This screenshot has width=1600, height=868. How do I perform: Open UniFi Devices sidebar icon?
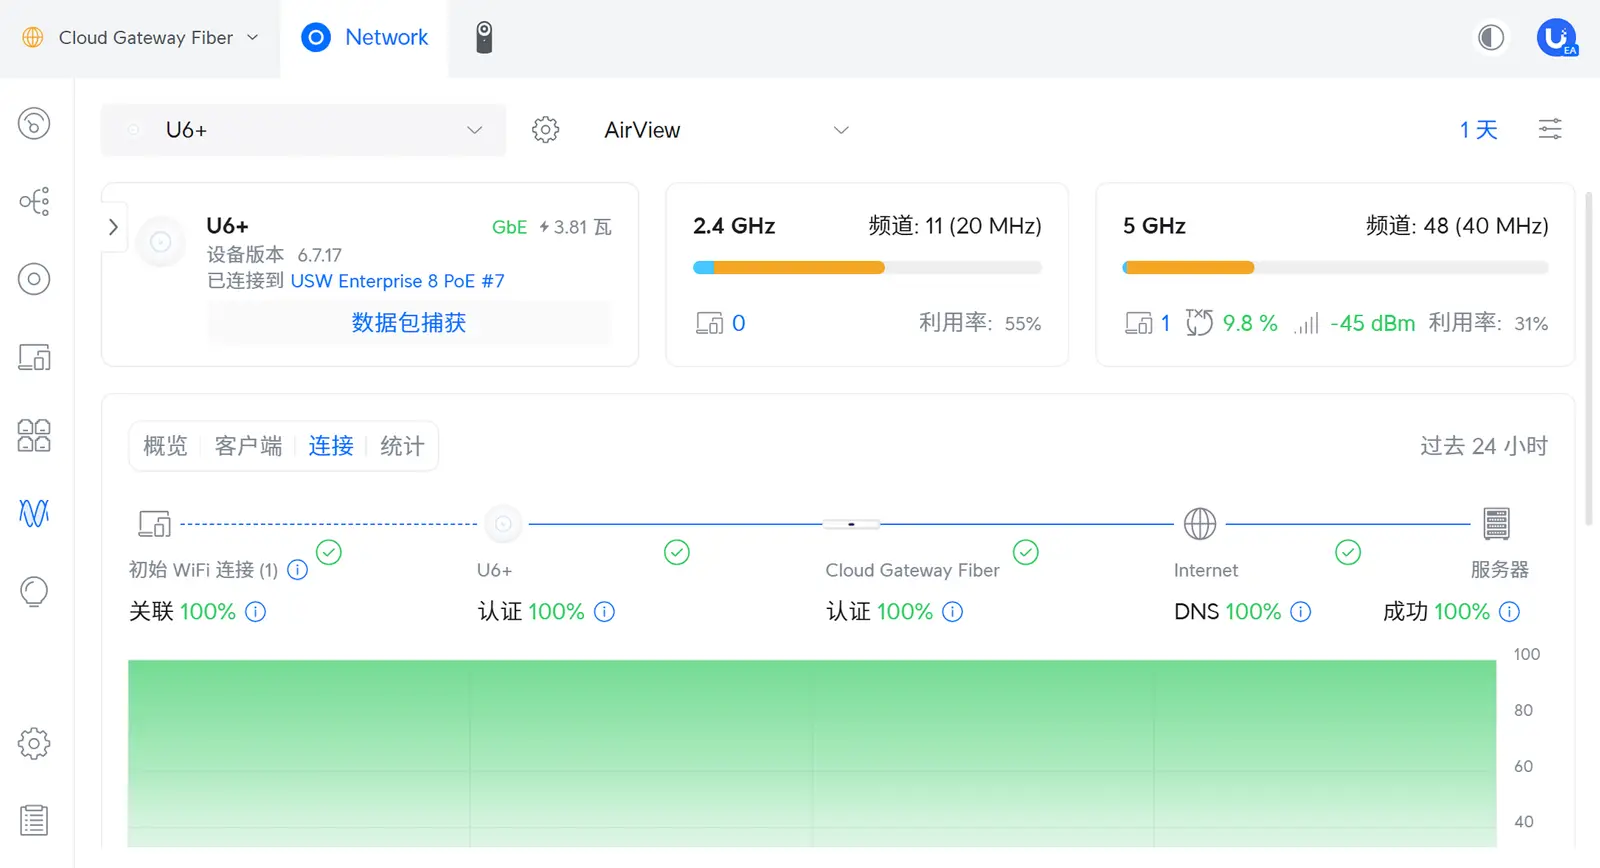[x=34, y=279]
